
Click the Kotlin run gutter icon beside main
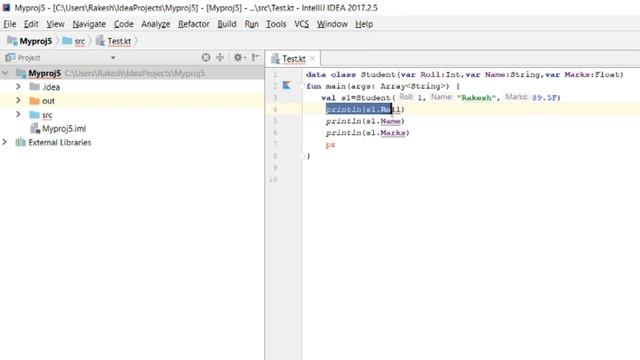click(287, 85)
